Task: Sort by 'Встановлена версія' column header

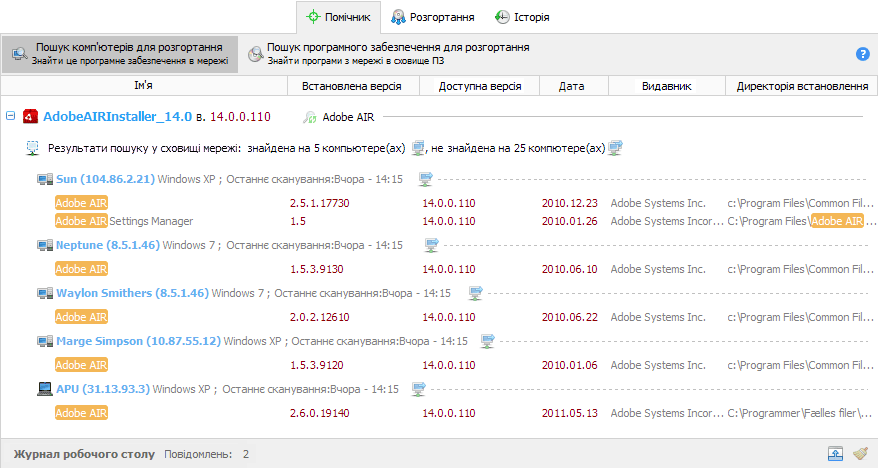Action: point(359,86)
